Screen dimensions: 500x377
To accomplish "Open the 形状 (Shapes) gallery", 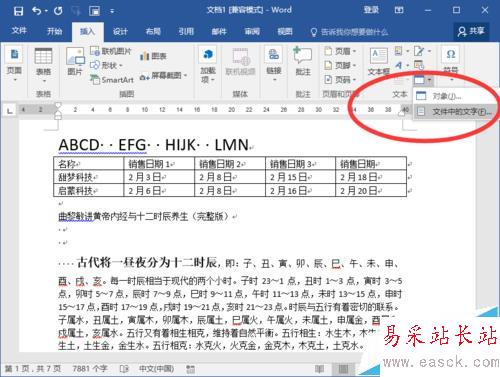I will pyautogui.click(x=107, y=65).
